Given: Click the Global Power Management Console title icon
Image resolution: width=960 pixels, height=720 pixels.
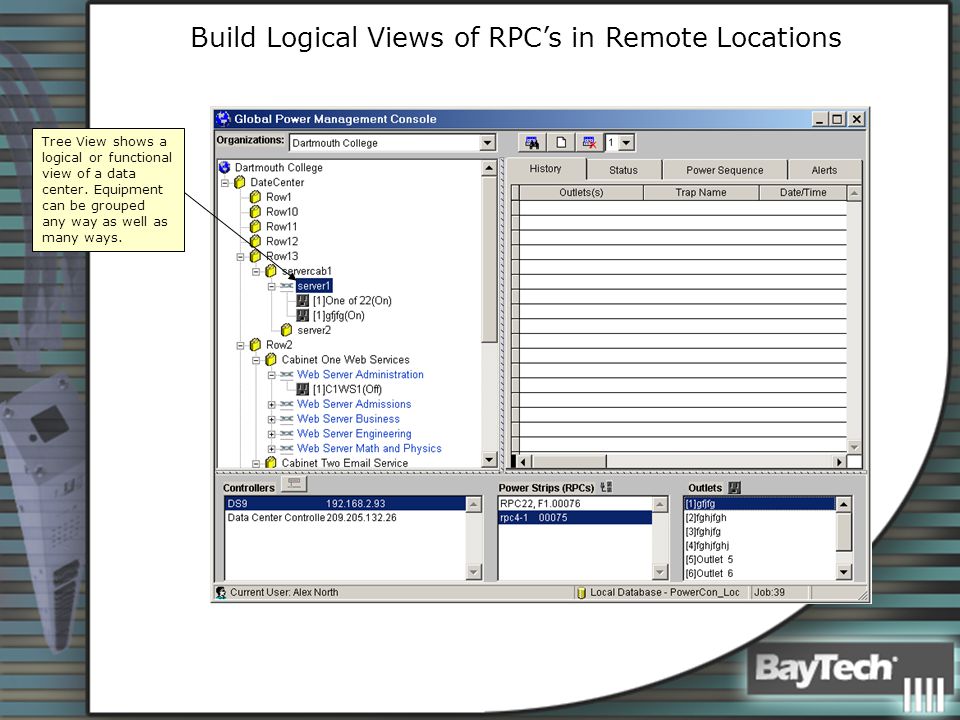Looking at the screenshot, I should point(223,119).
